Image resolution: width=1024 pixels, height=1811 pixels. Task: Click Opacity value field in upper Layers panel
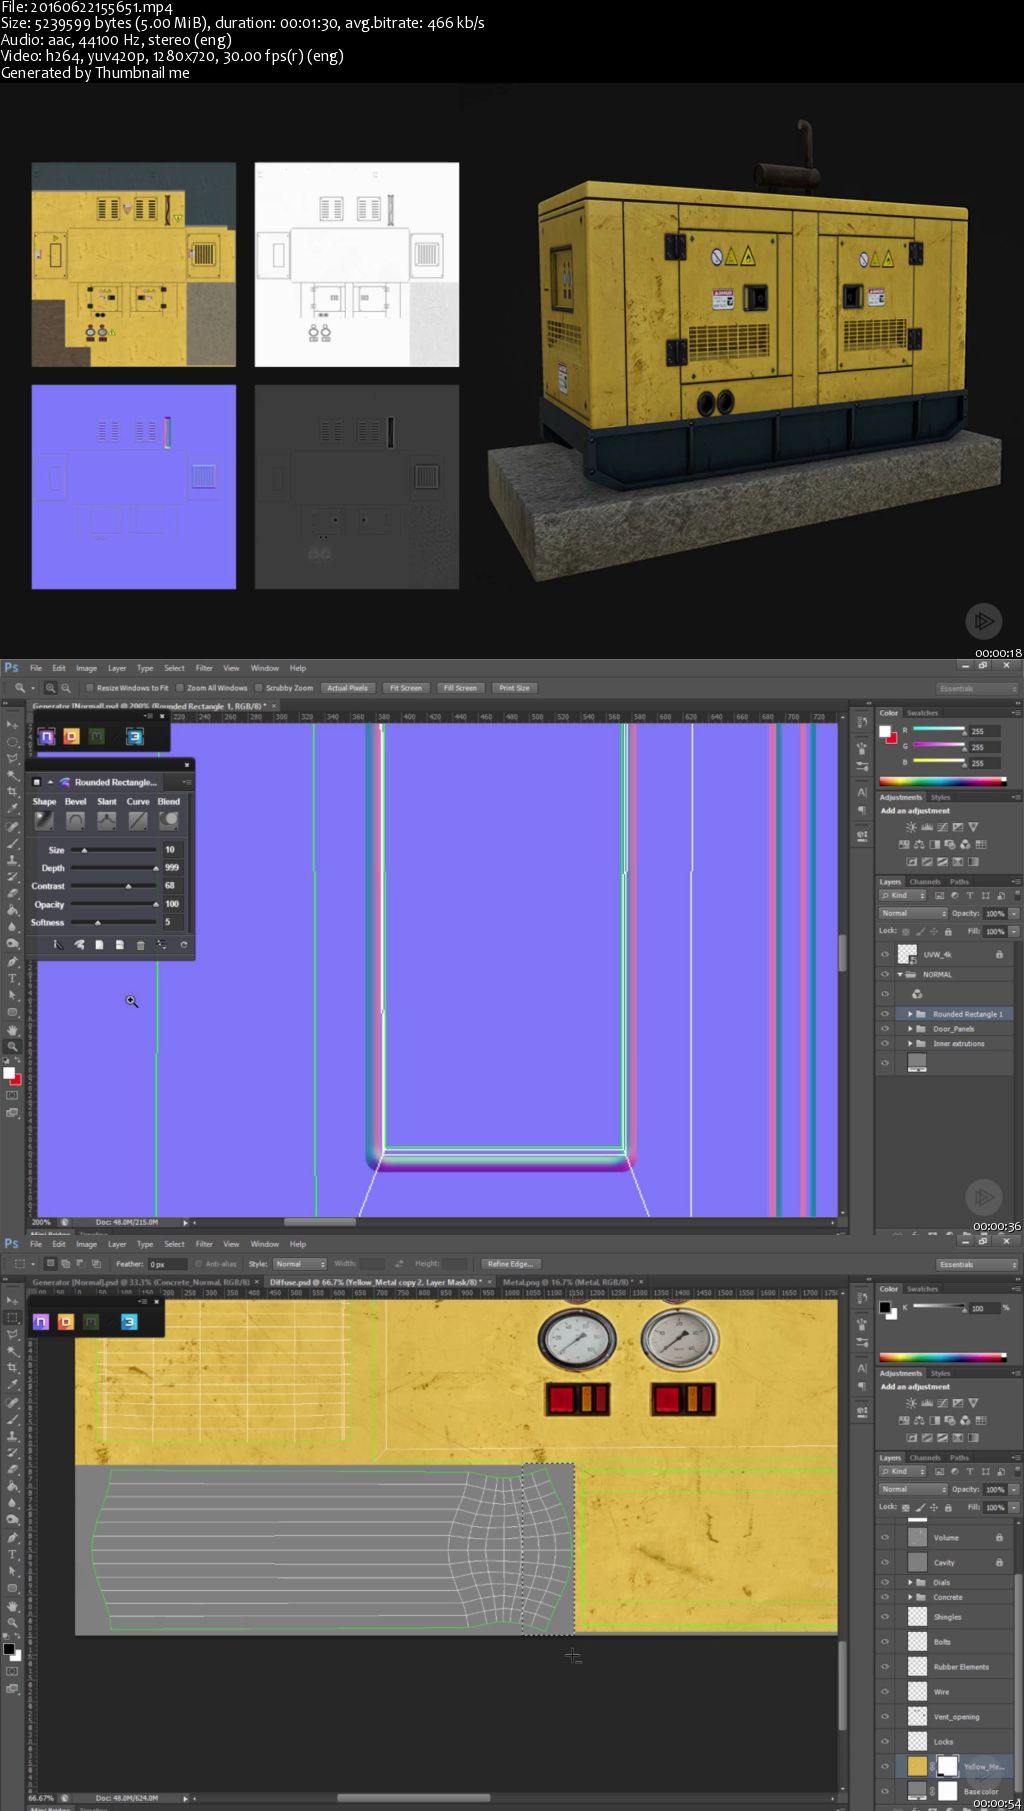click(x=994, y=913)
